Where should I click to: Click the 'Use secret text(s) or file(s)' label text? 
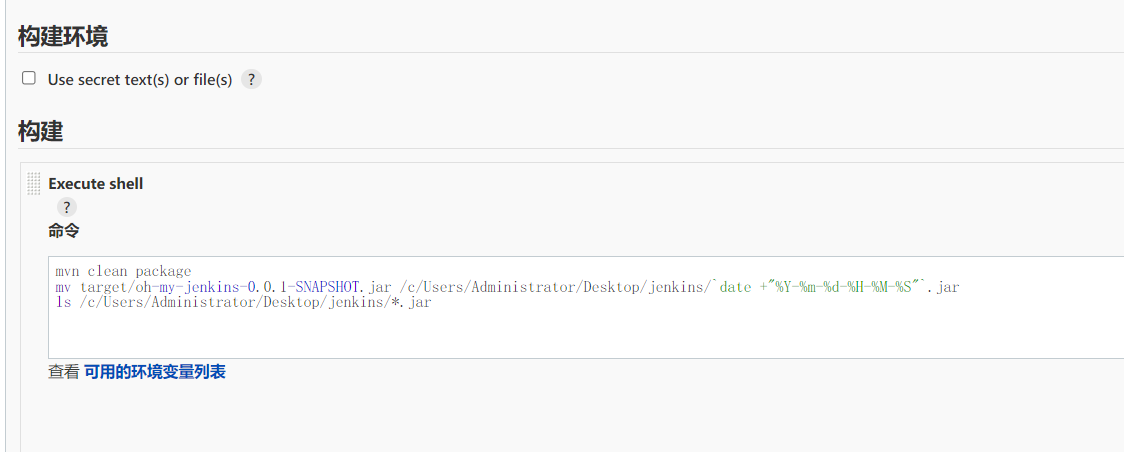(x=140, y=80)
